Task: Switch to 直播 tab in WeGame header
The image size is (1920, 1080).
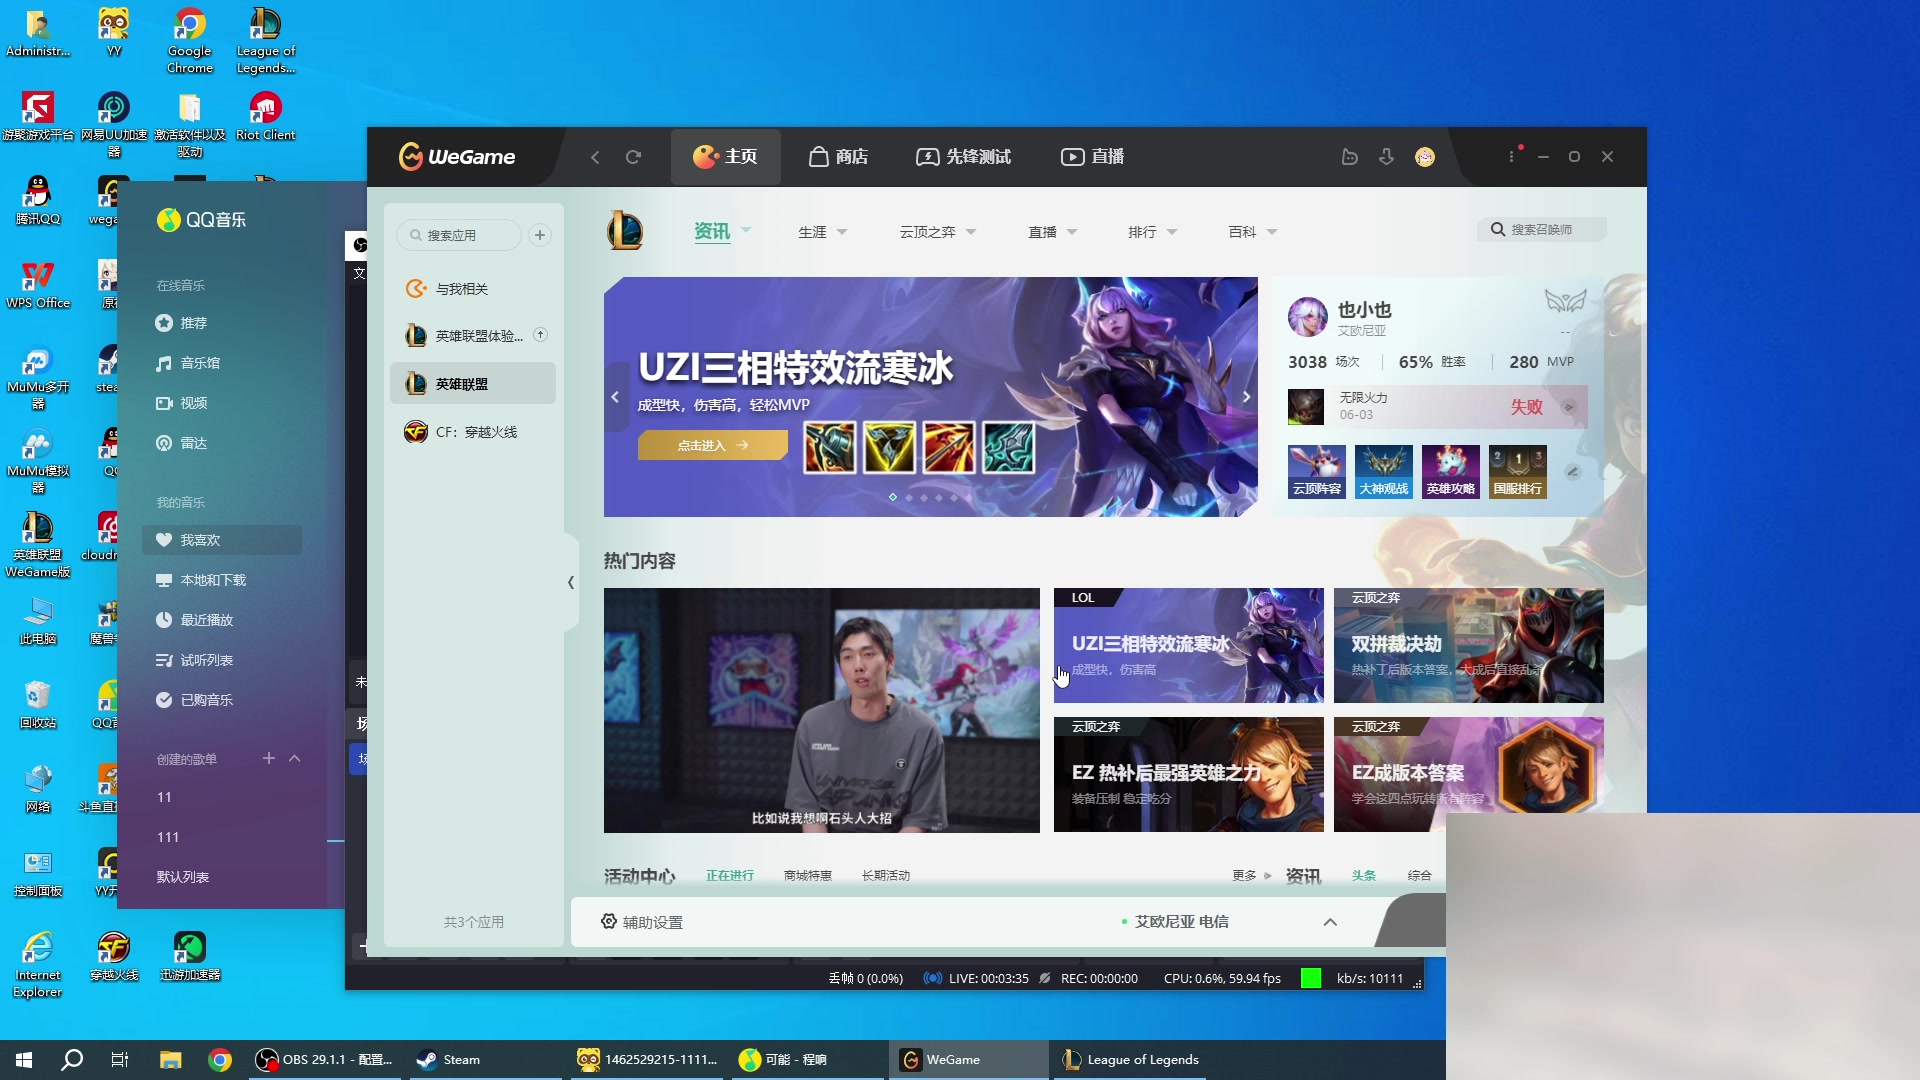Action: pyautogui.click(x=1093, y=157)
